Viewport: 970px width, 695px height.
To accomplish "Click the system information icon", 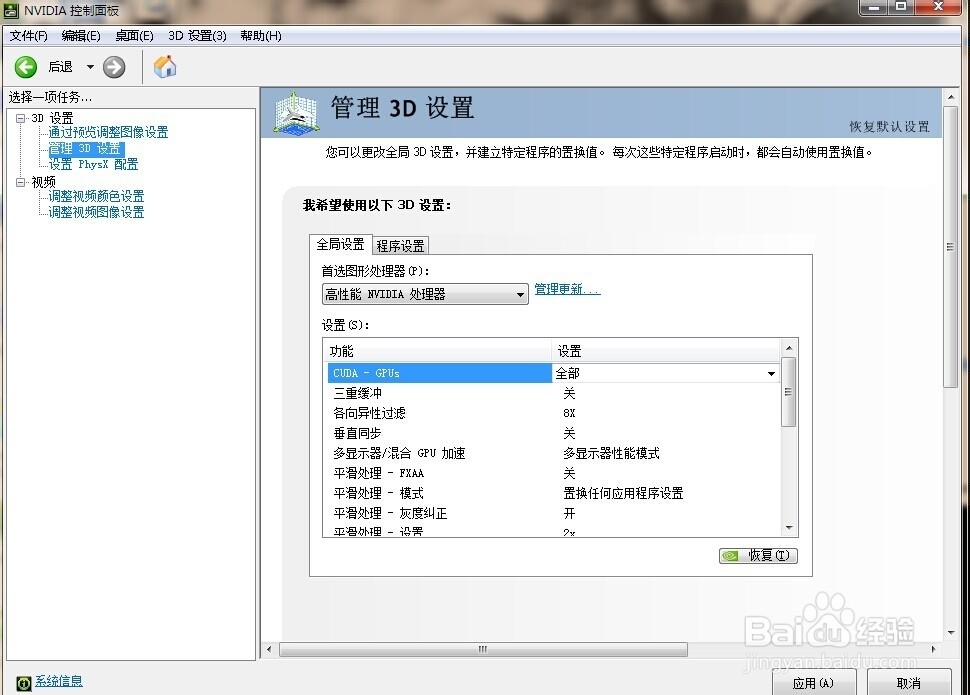I will 24,683.
